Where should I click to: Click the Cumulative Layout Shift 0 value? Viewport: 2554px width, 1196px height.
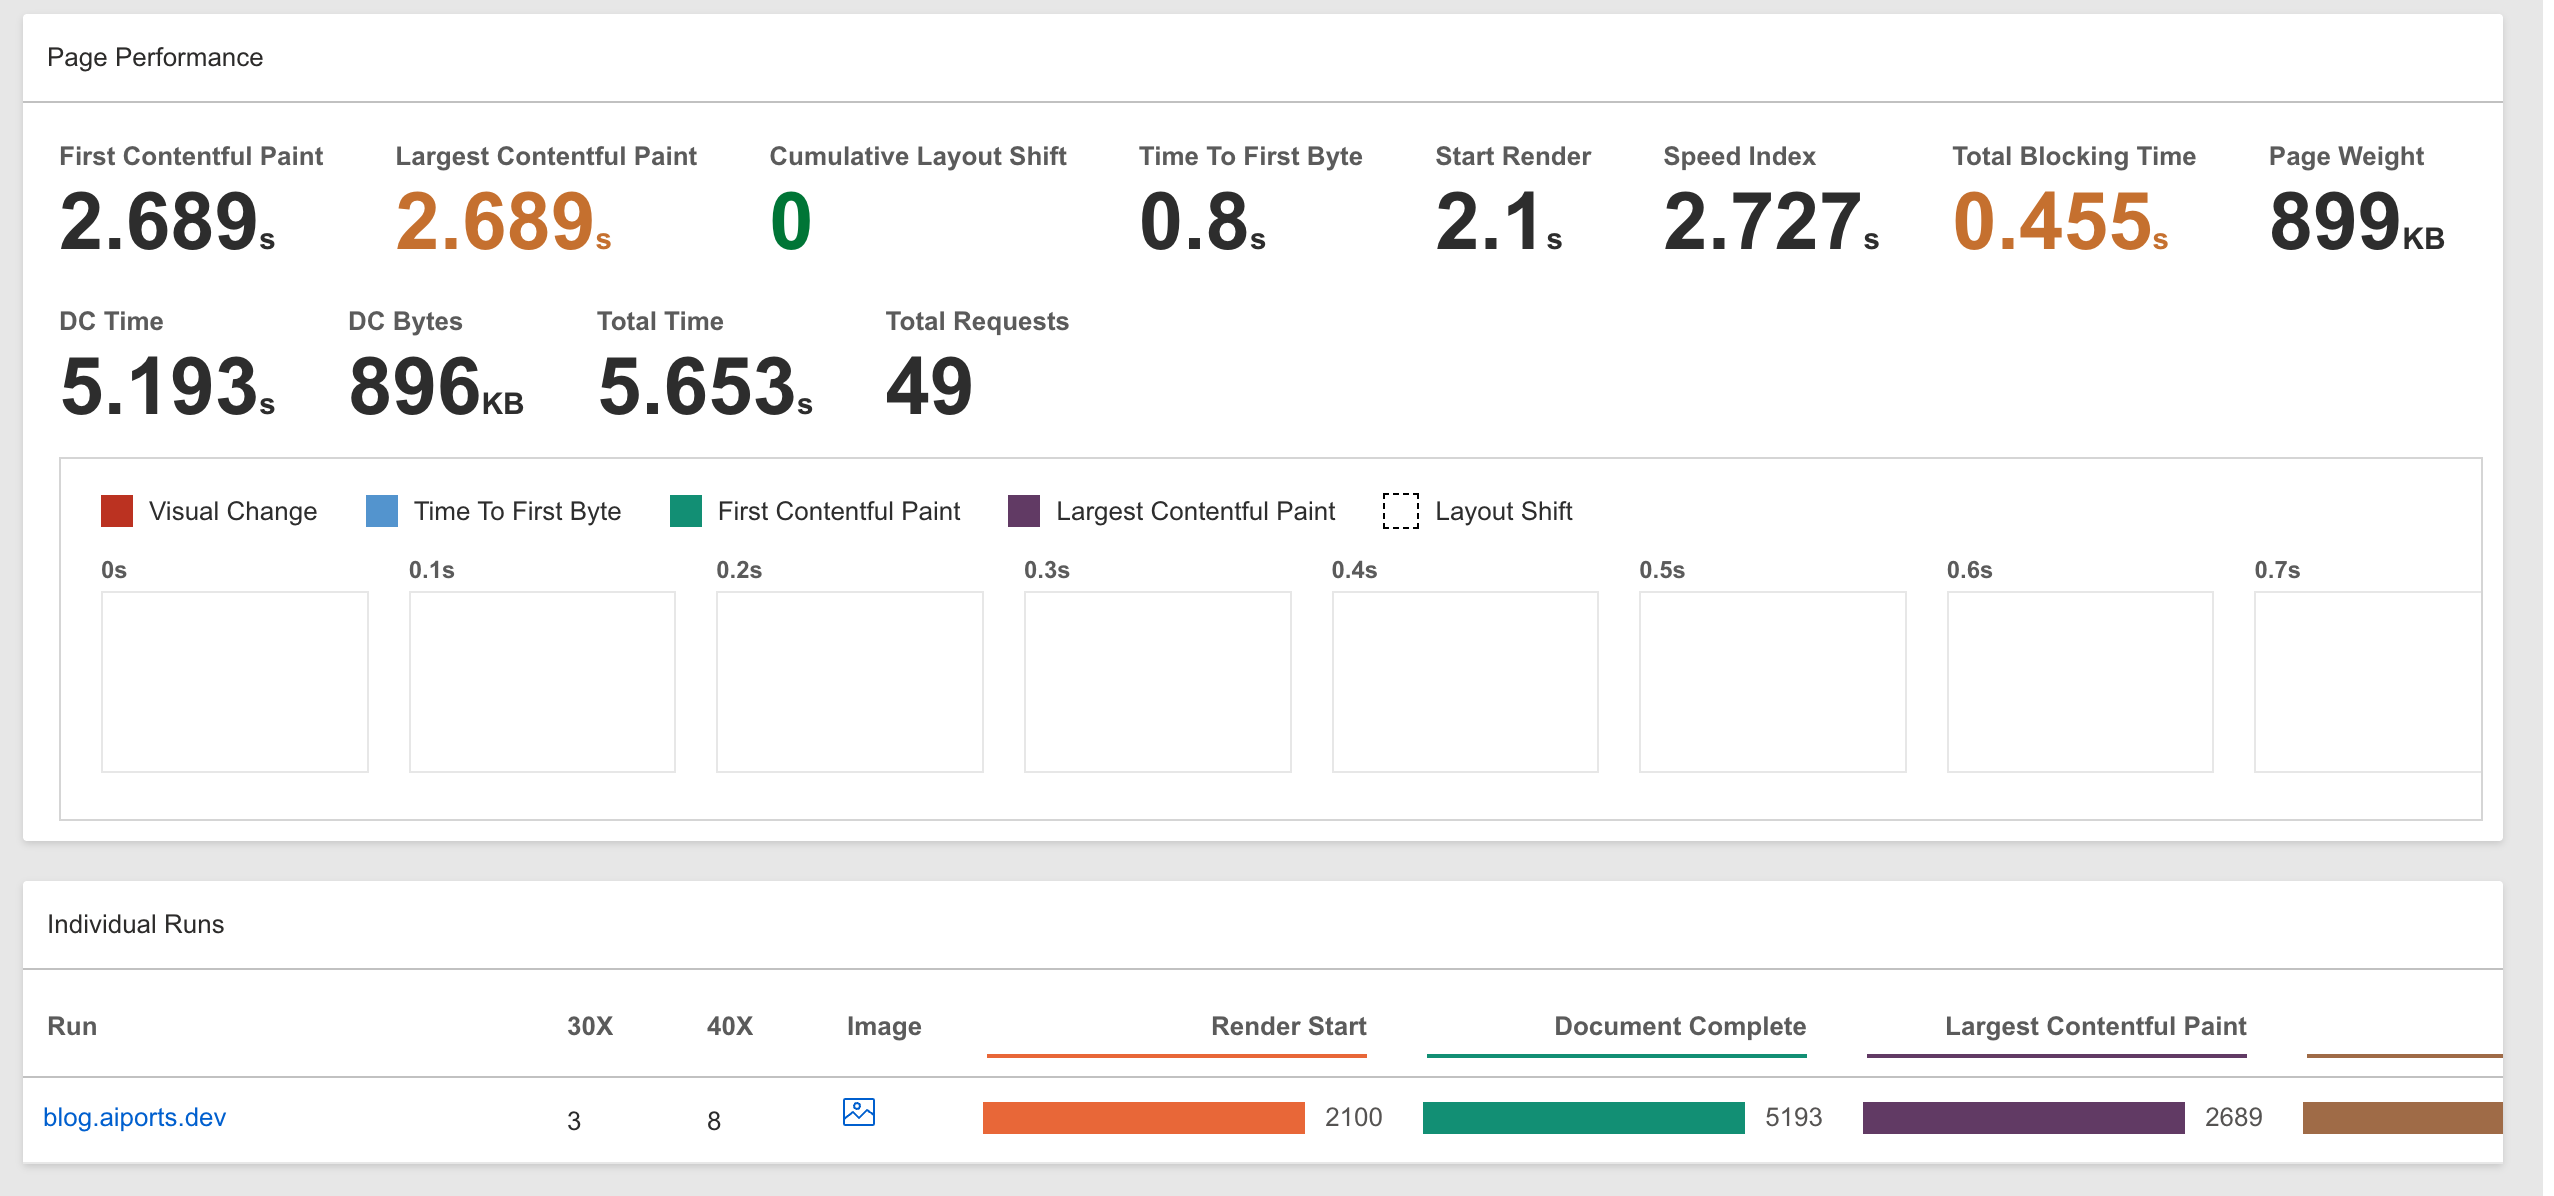(791, 222)
